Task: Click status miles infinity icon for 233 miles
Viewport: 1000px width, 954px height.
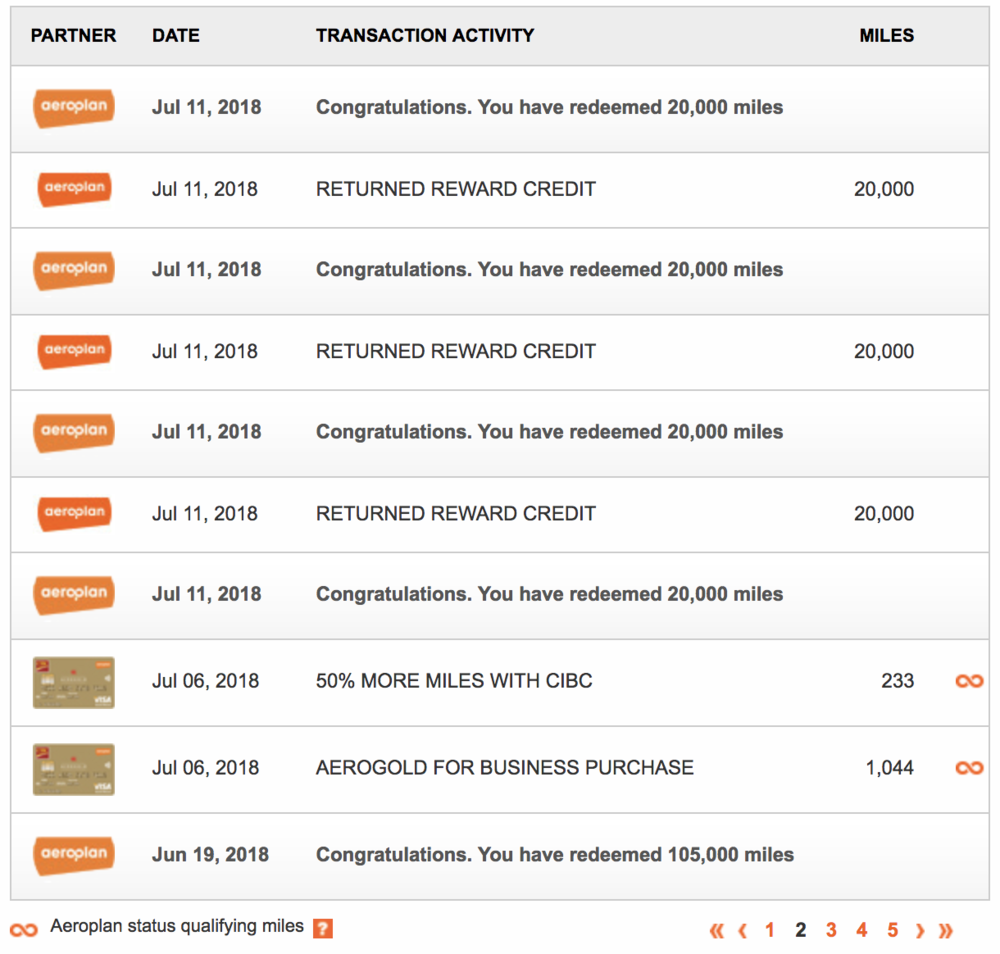Action: click(x=969, y=681)
